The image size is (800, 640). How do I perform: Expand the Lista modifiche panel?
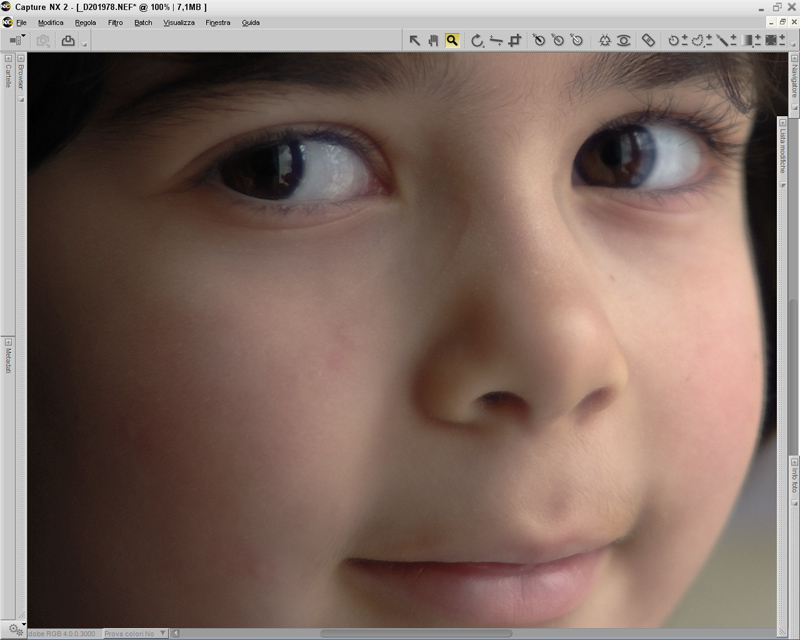(x=783, y=123)
